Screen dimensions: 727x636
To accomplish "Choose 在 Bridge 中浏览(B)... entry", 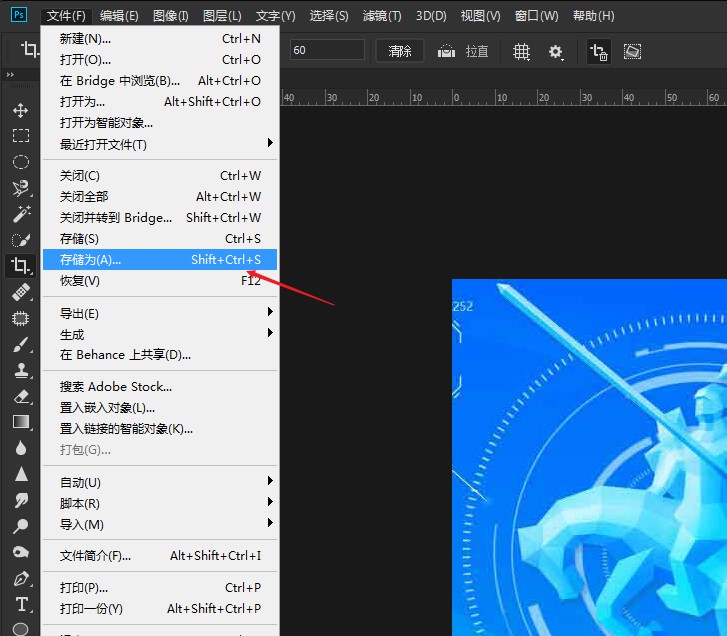I will [x=160, y=81].
